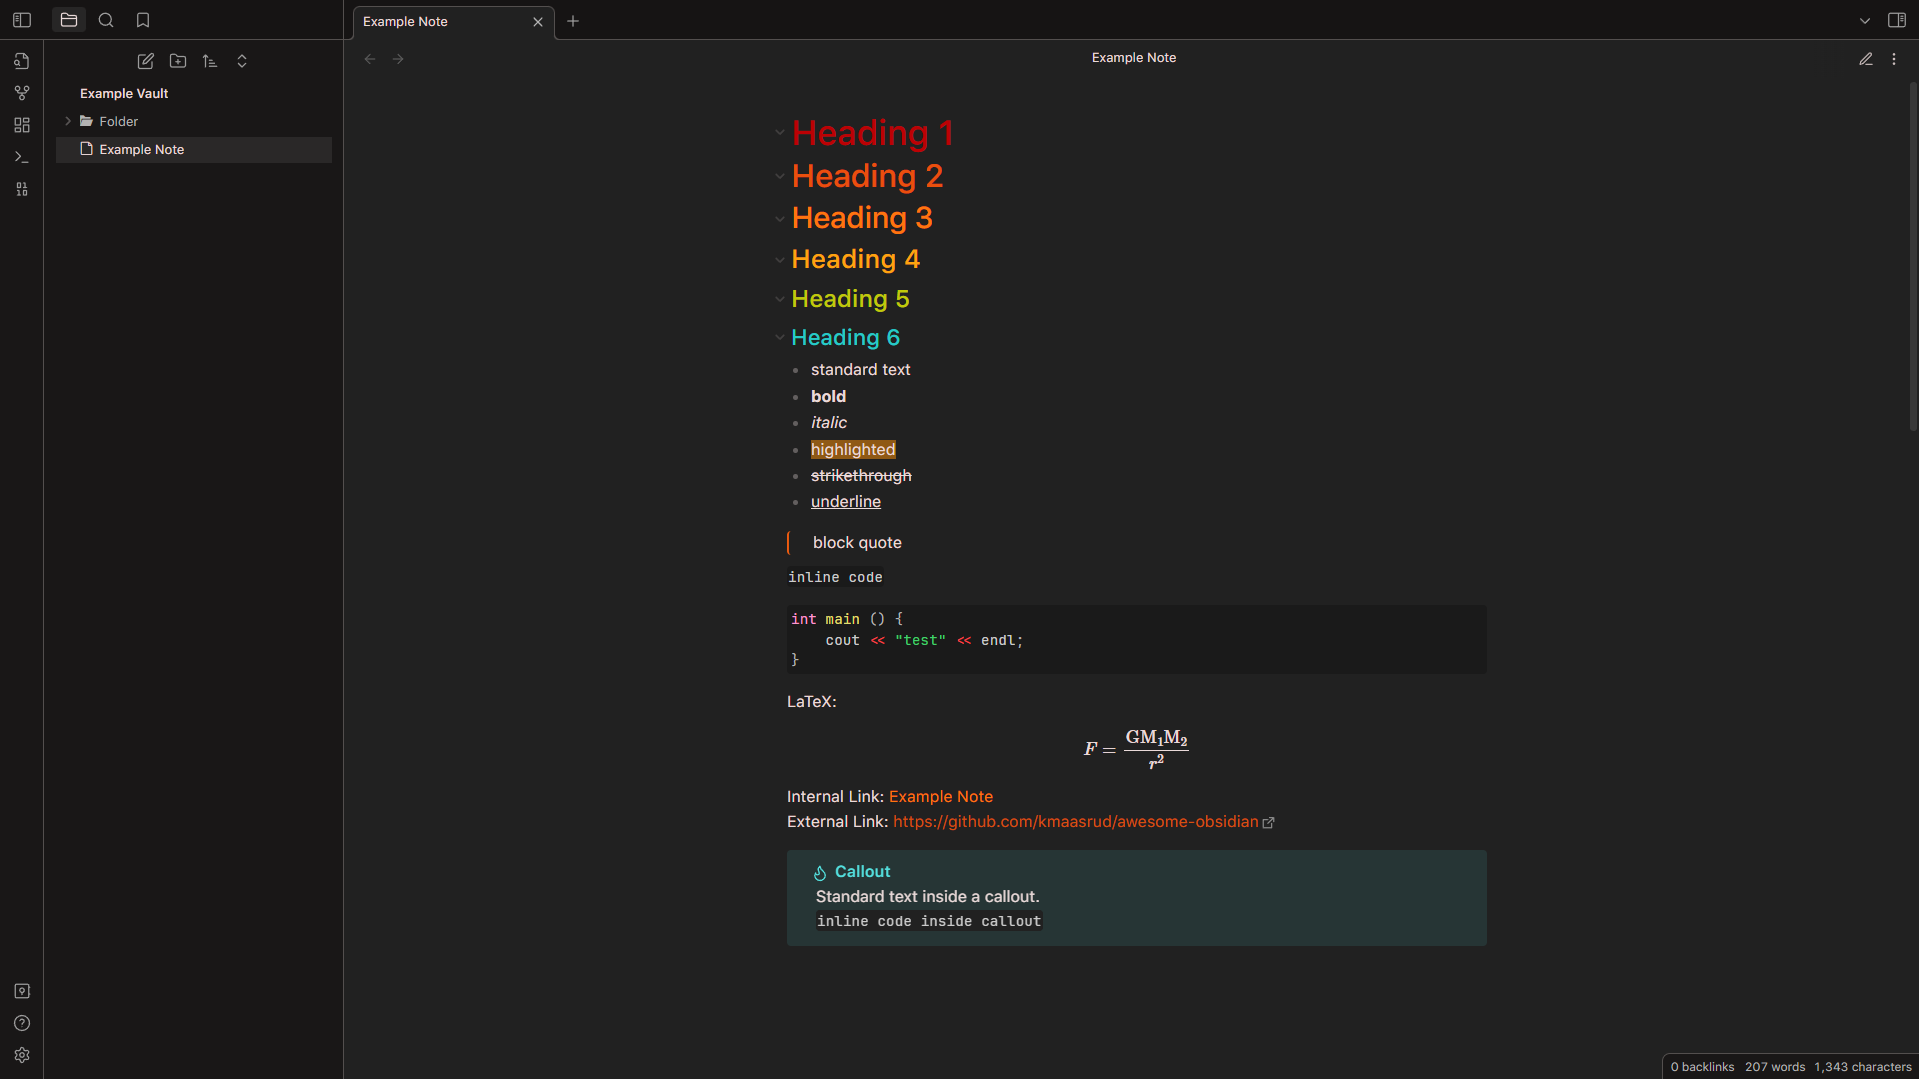
Task: Navigate back arrow
Action: (x=370, y=59)
